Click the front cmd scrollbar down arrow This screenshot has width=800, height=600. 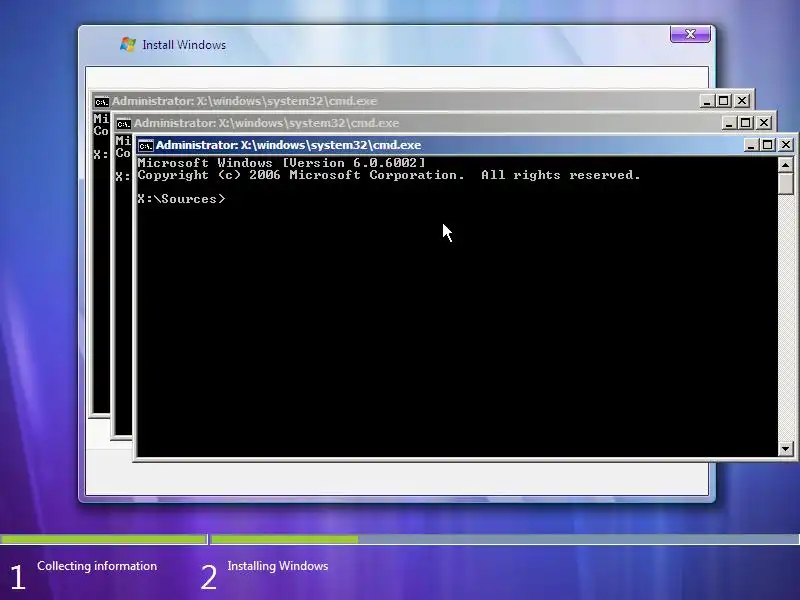click(x=785, y=449)
